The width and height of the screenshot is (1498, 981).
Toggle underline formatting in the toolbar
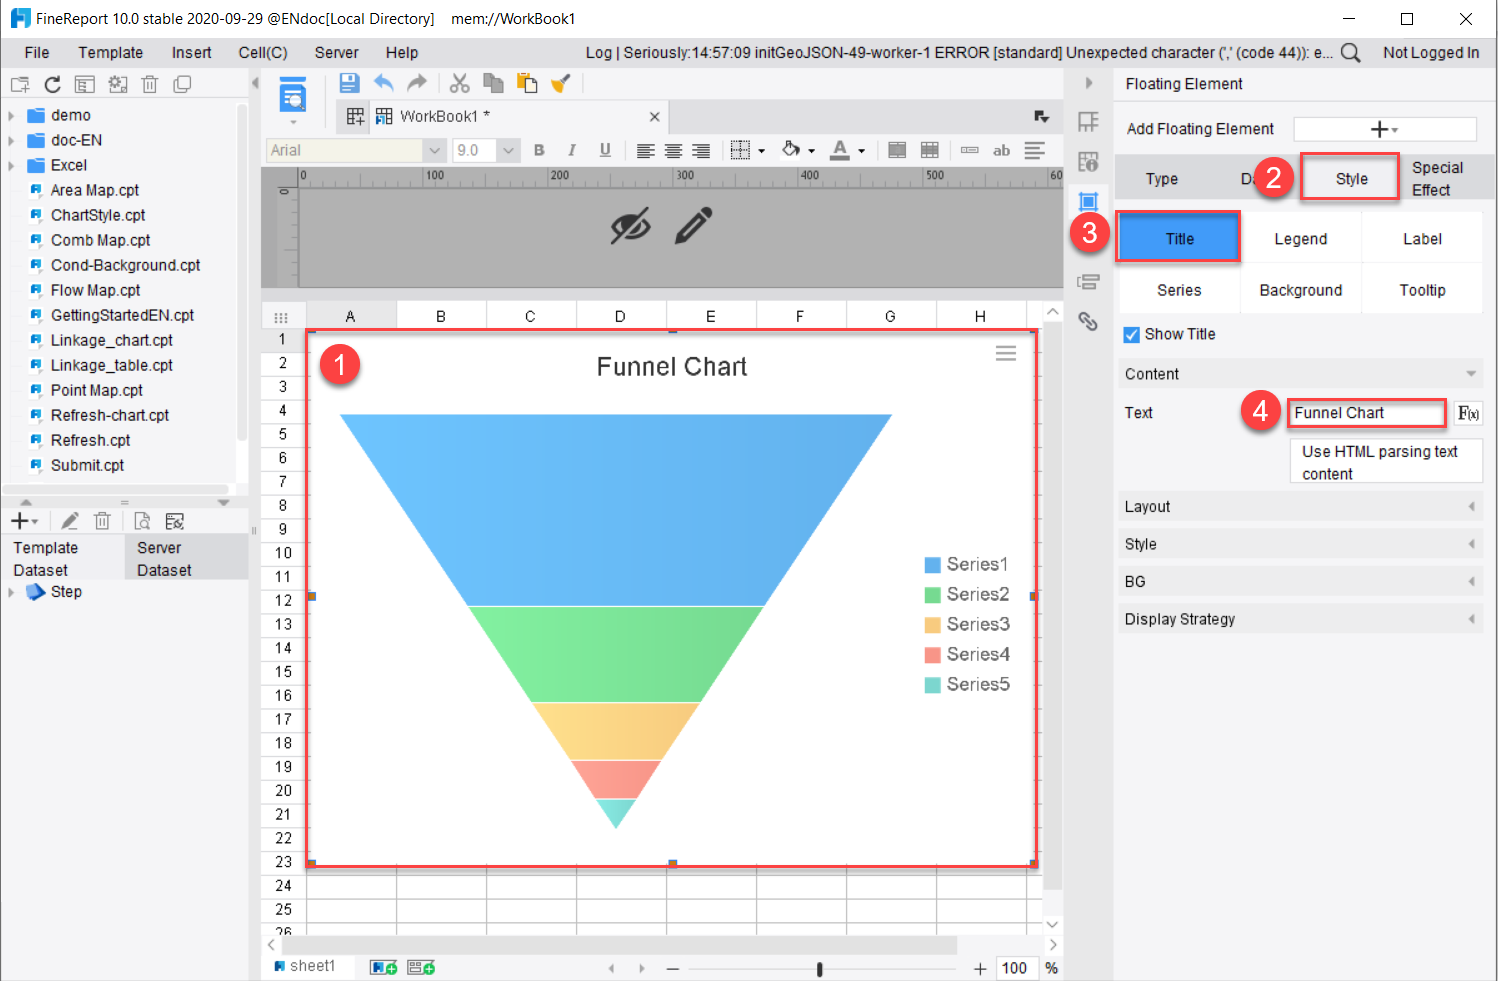605,150
